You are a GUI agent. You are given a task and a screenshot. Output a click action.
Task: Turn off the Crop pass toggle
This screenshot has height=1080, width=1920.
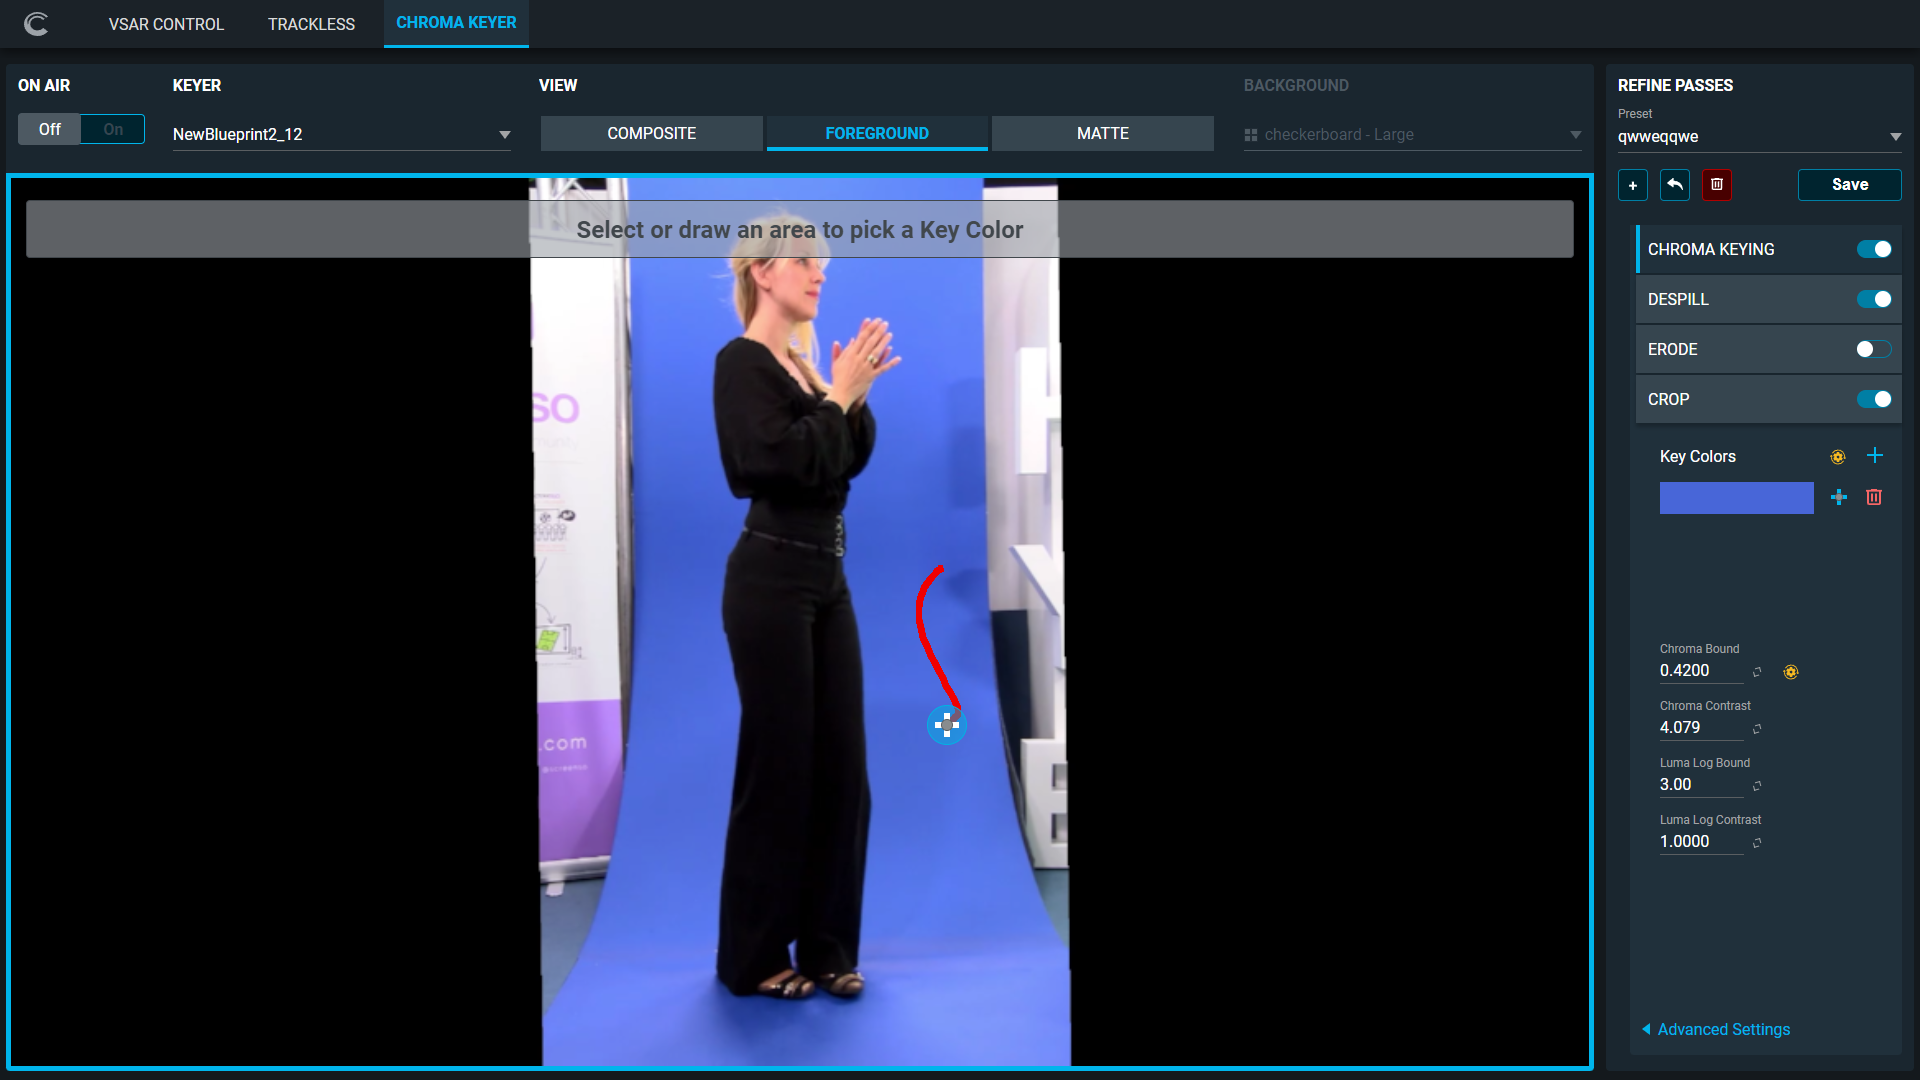tap(1873, 399)
